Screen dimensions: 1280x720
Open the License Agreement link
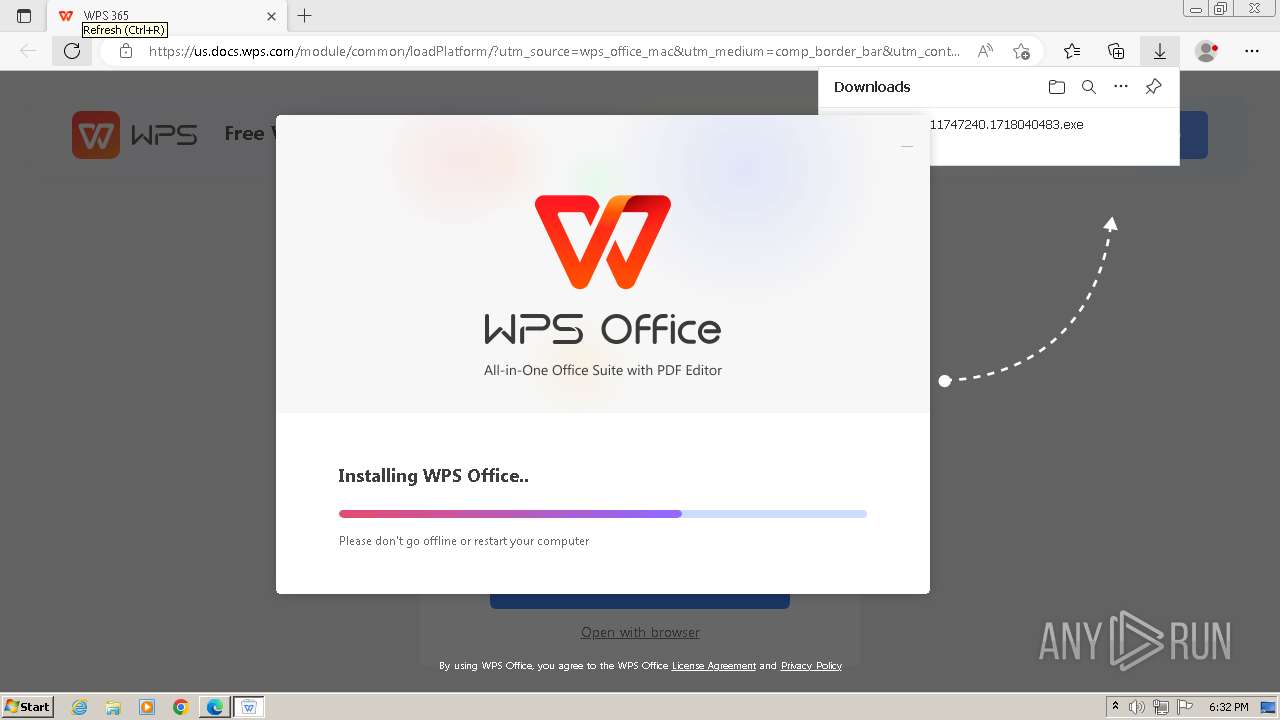coord(714,666)
